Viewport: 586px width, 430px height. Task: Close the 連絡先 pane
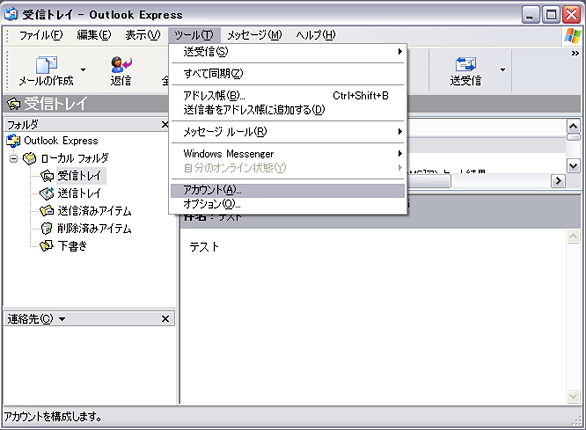165,319
